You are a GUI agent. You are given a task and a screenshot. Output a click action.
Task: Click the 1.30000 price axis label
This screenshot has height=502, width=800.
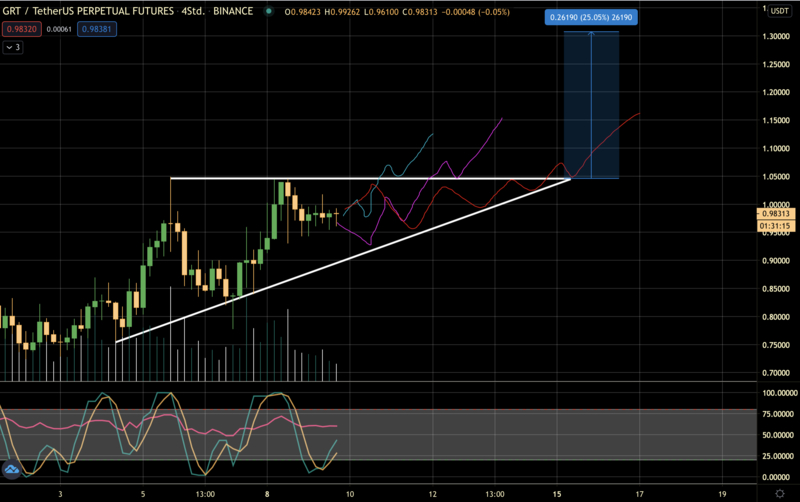click(776, 36)
